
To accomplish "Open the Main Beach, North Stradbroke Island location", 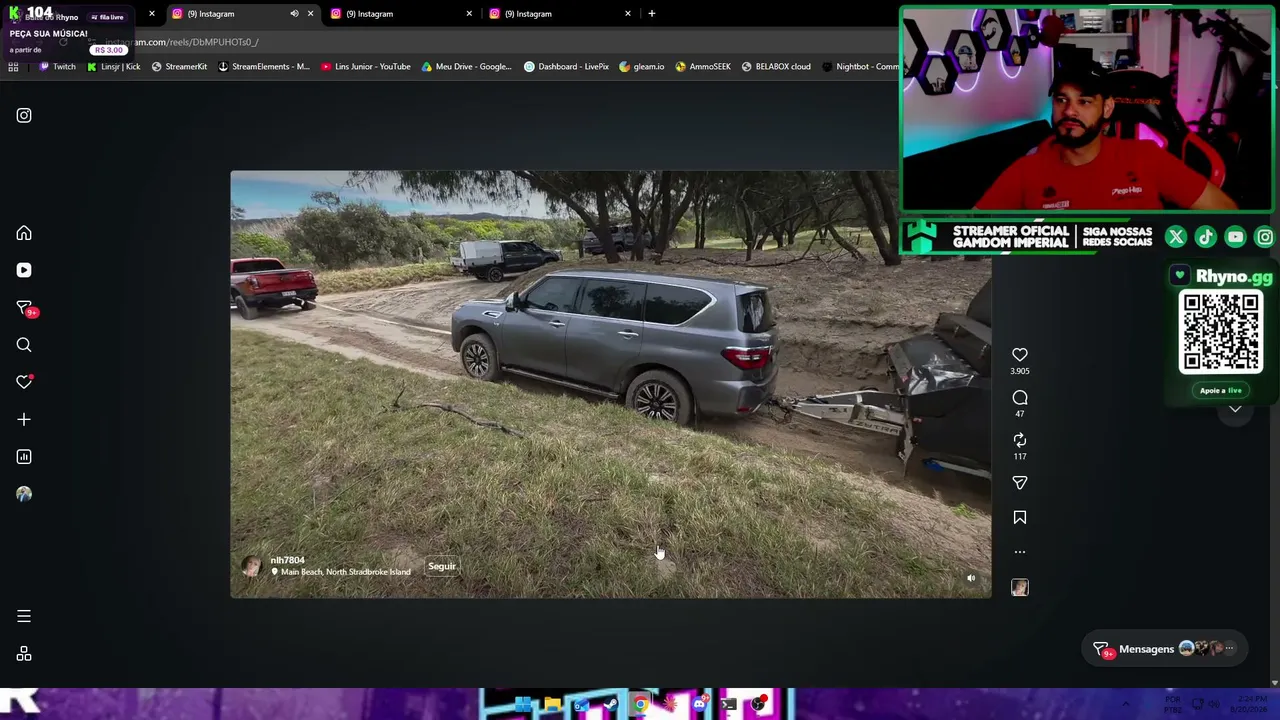I will (346, 572).
